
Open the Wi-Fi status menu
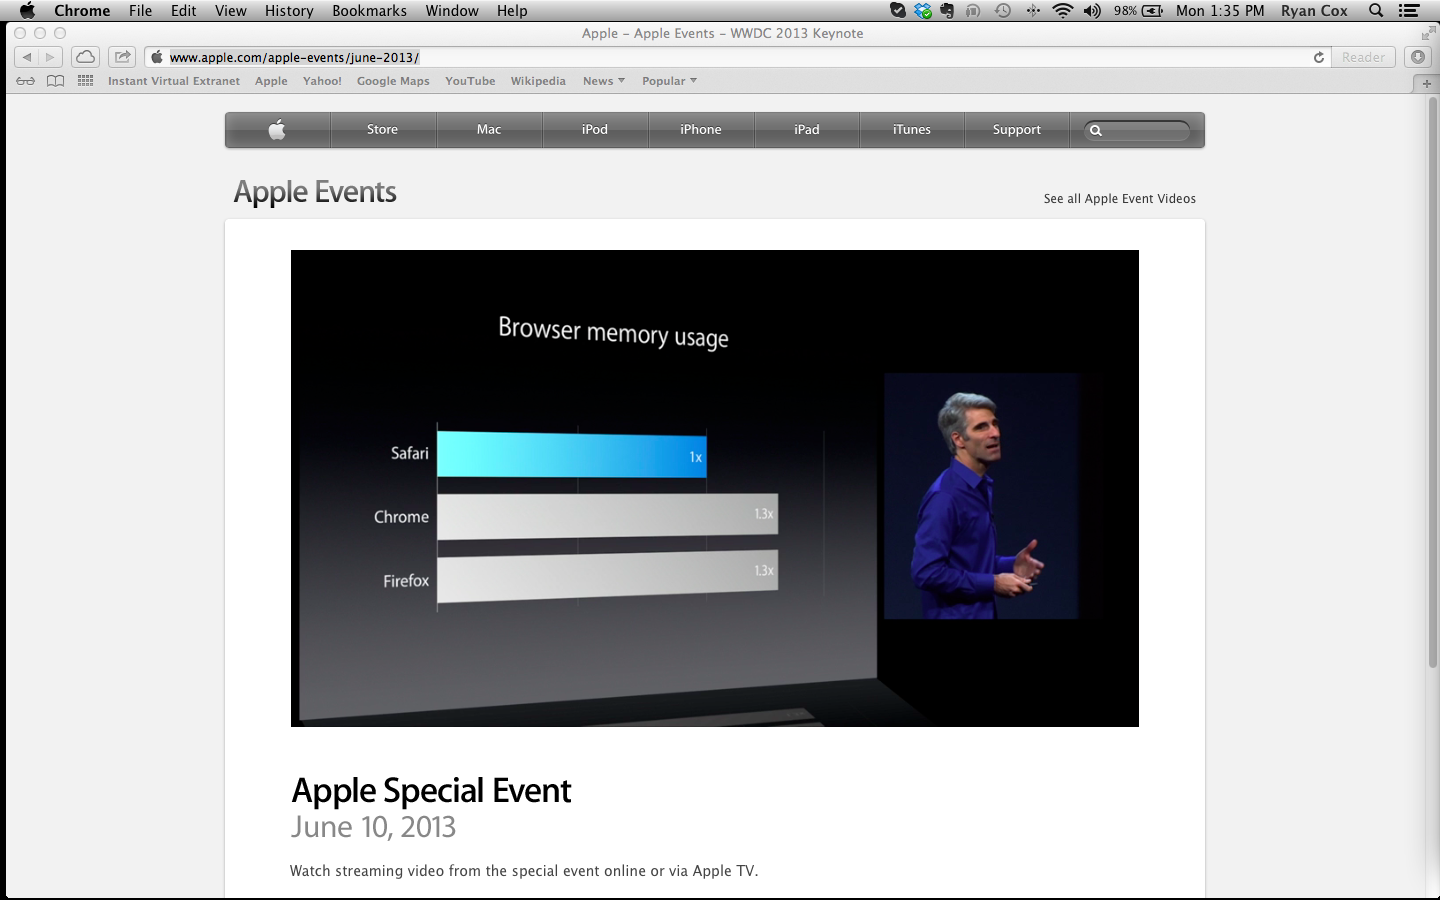click(1063, 11)
